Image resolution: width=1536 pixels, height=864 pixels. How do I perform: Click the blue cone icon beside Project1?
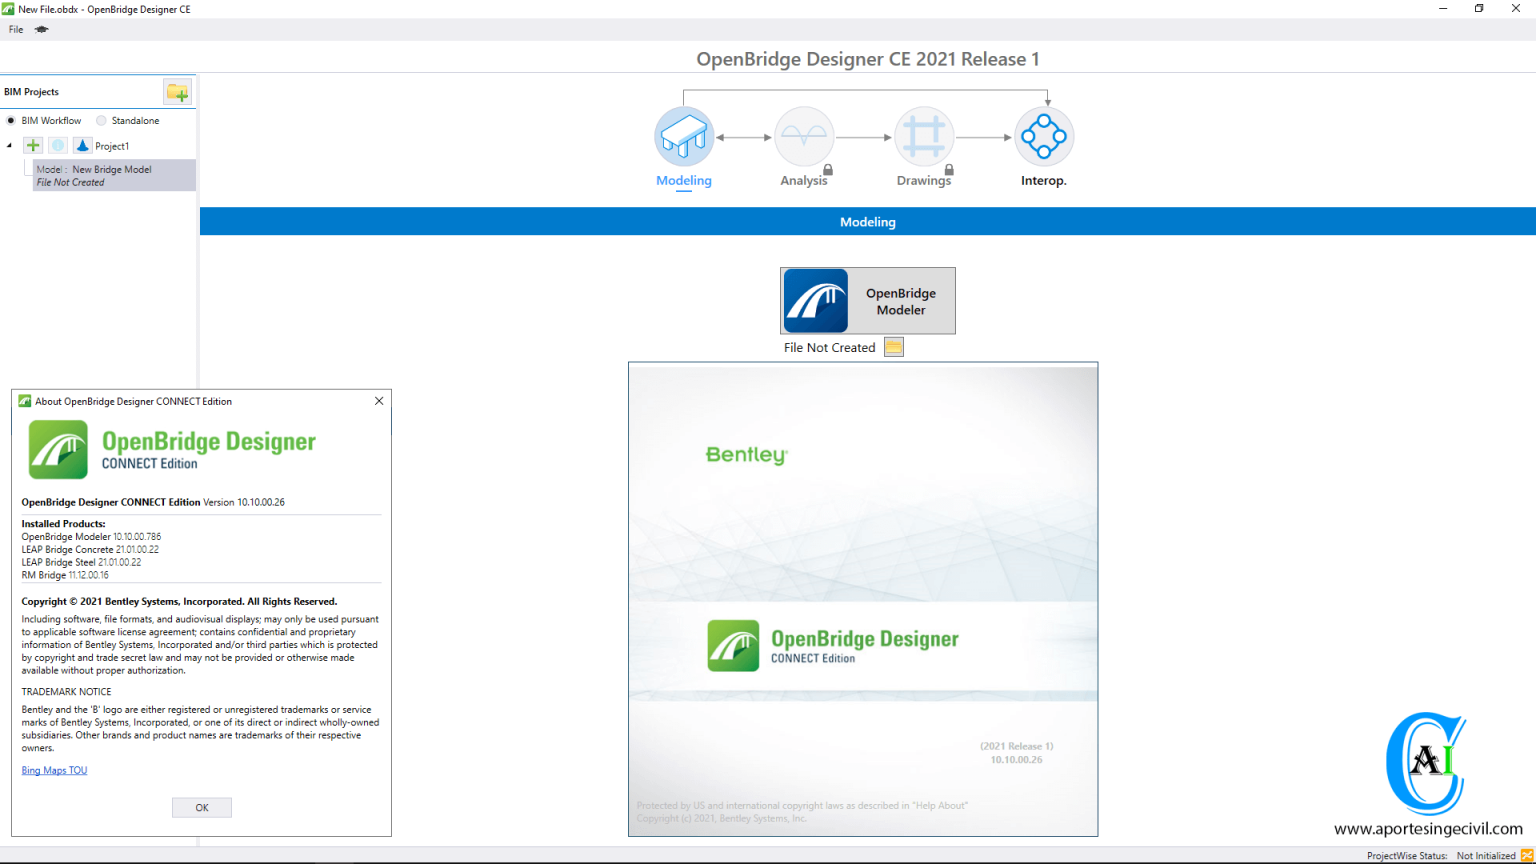tap(83, 146)
